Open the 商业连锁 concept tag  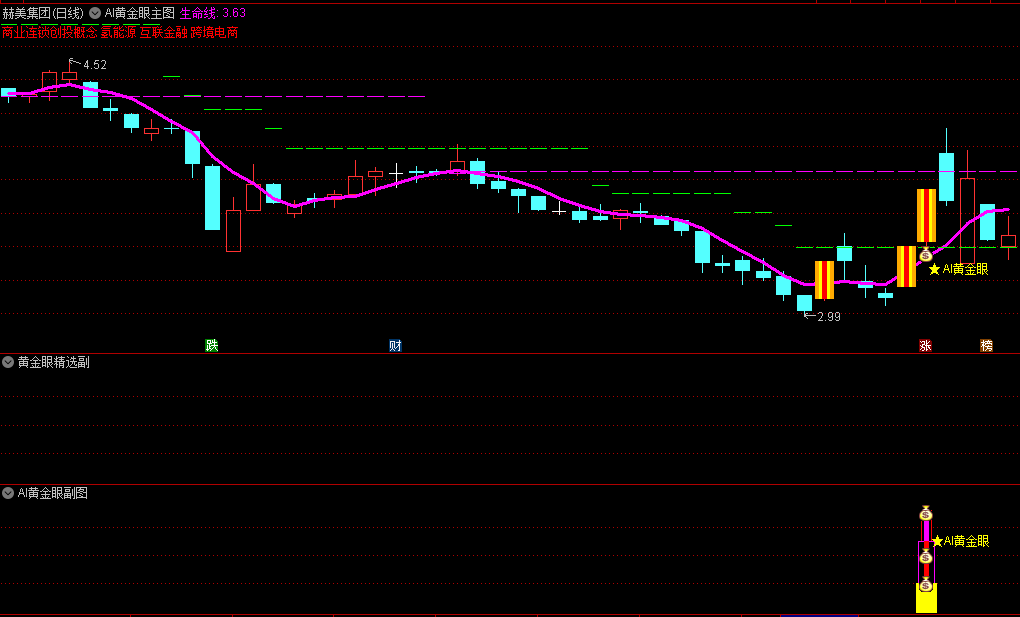pos(25,33)
